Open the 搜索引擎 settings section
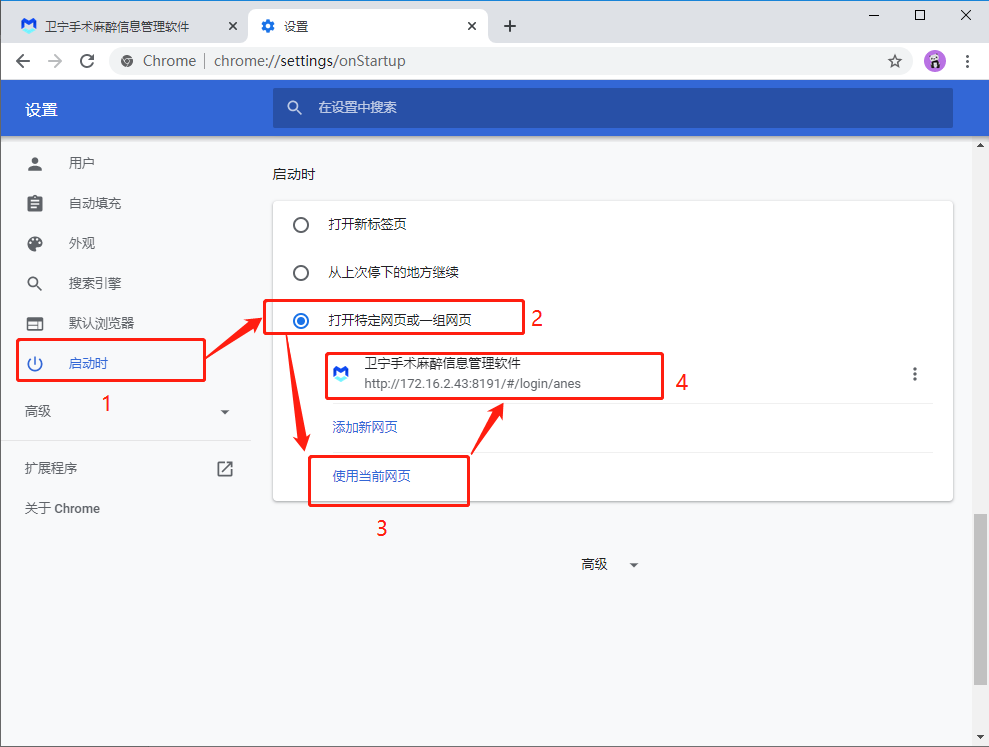Image resolution: width=989 pixels, height=747 pixels. click(x=95, y=284)
